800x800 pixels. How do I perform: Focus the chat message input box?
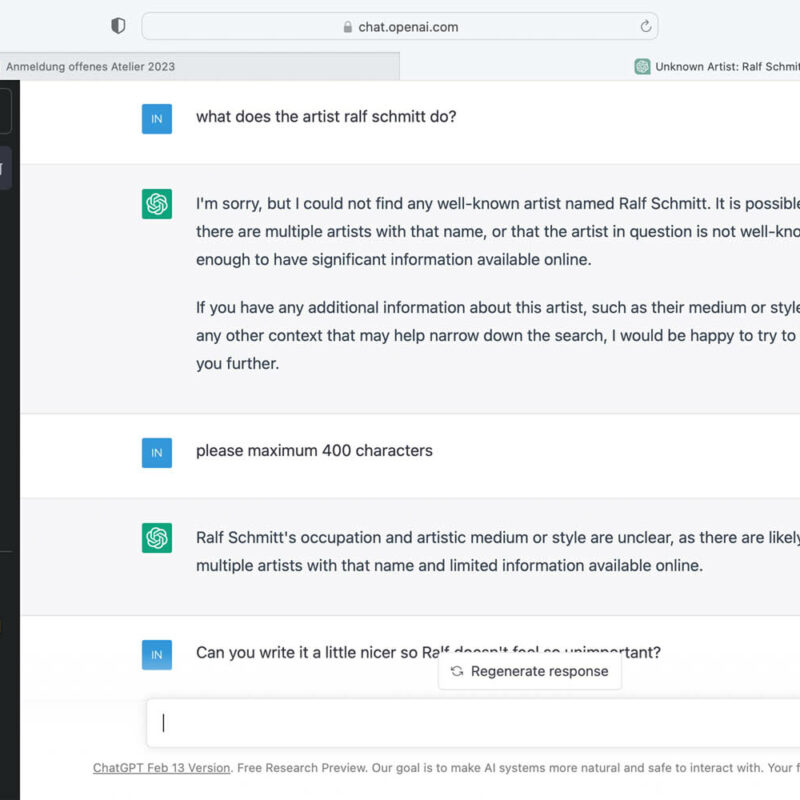point(473,723)
